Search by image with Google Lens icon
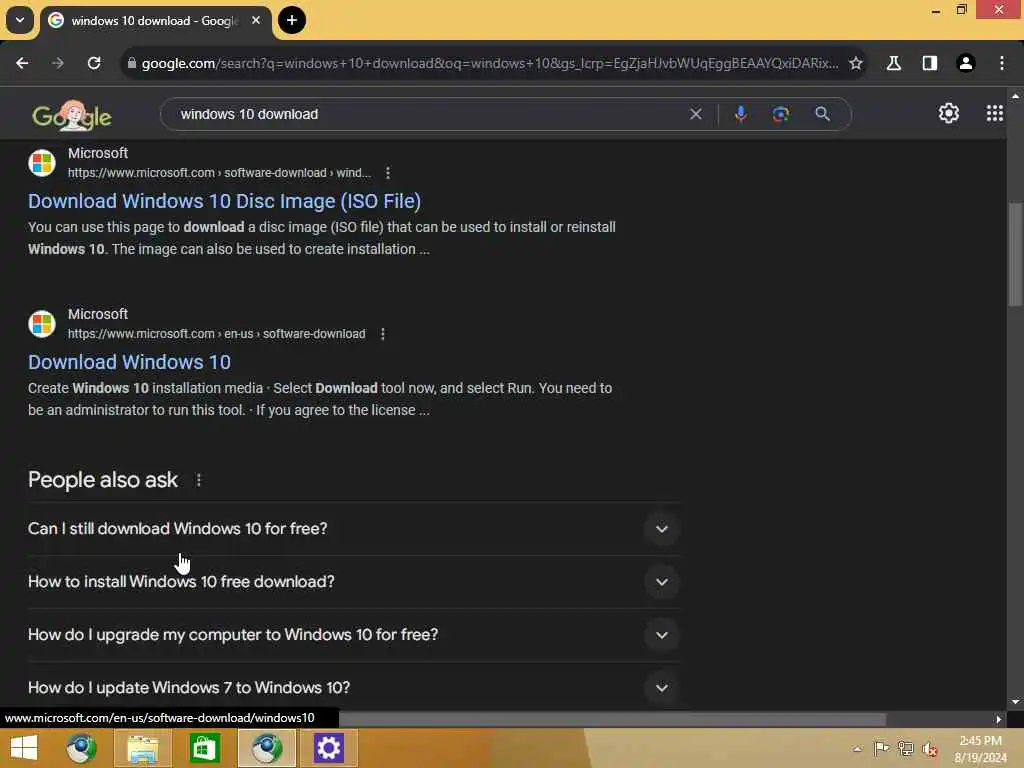Image resolution: width=1024 pixels, height=768 pixels. (x=780, y=114)
